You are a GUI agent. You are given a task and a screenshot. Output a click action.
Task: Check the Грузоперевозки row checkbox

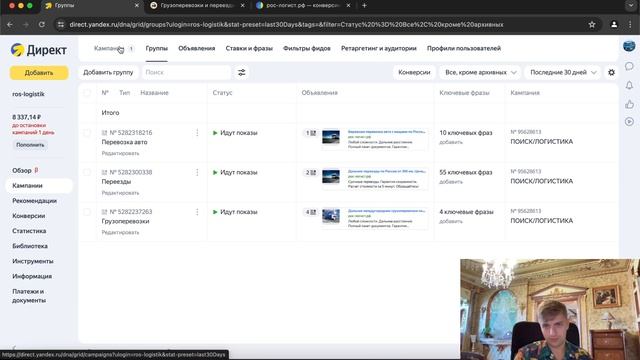[87, 212]
